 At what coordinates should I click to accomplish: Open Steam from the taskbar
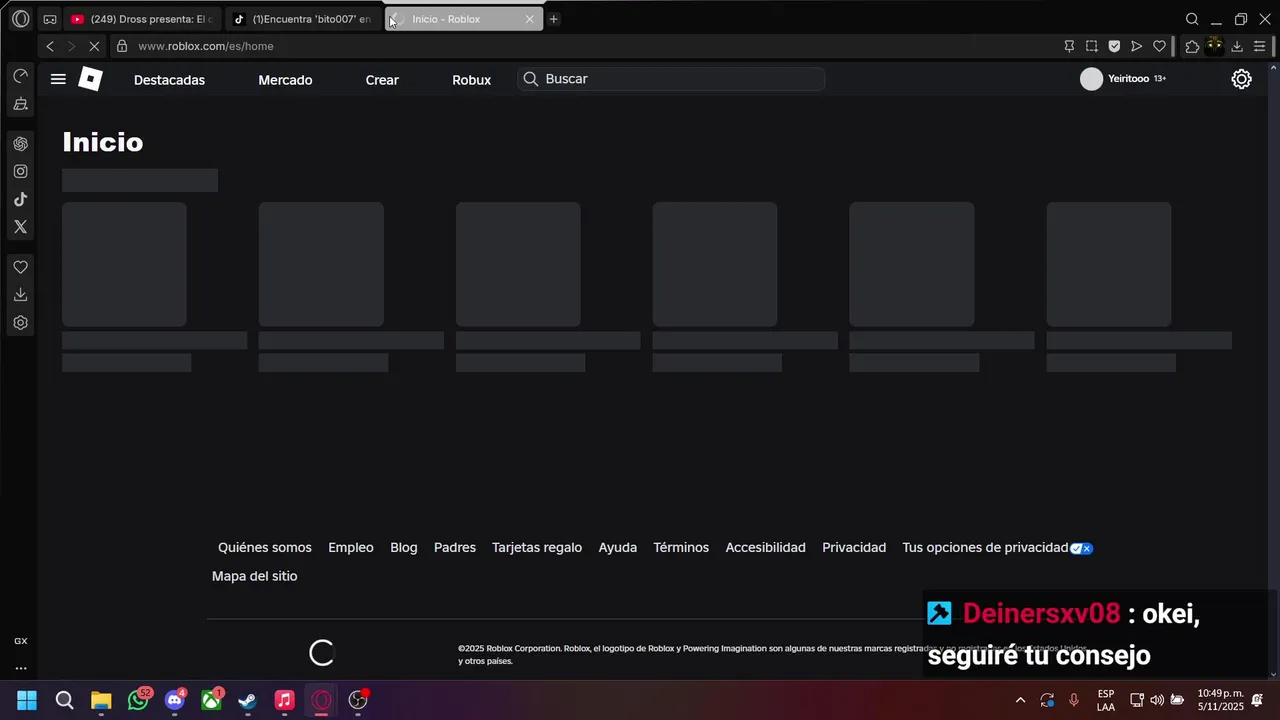tap(247, 700)
